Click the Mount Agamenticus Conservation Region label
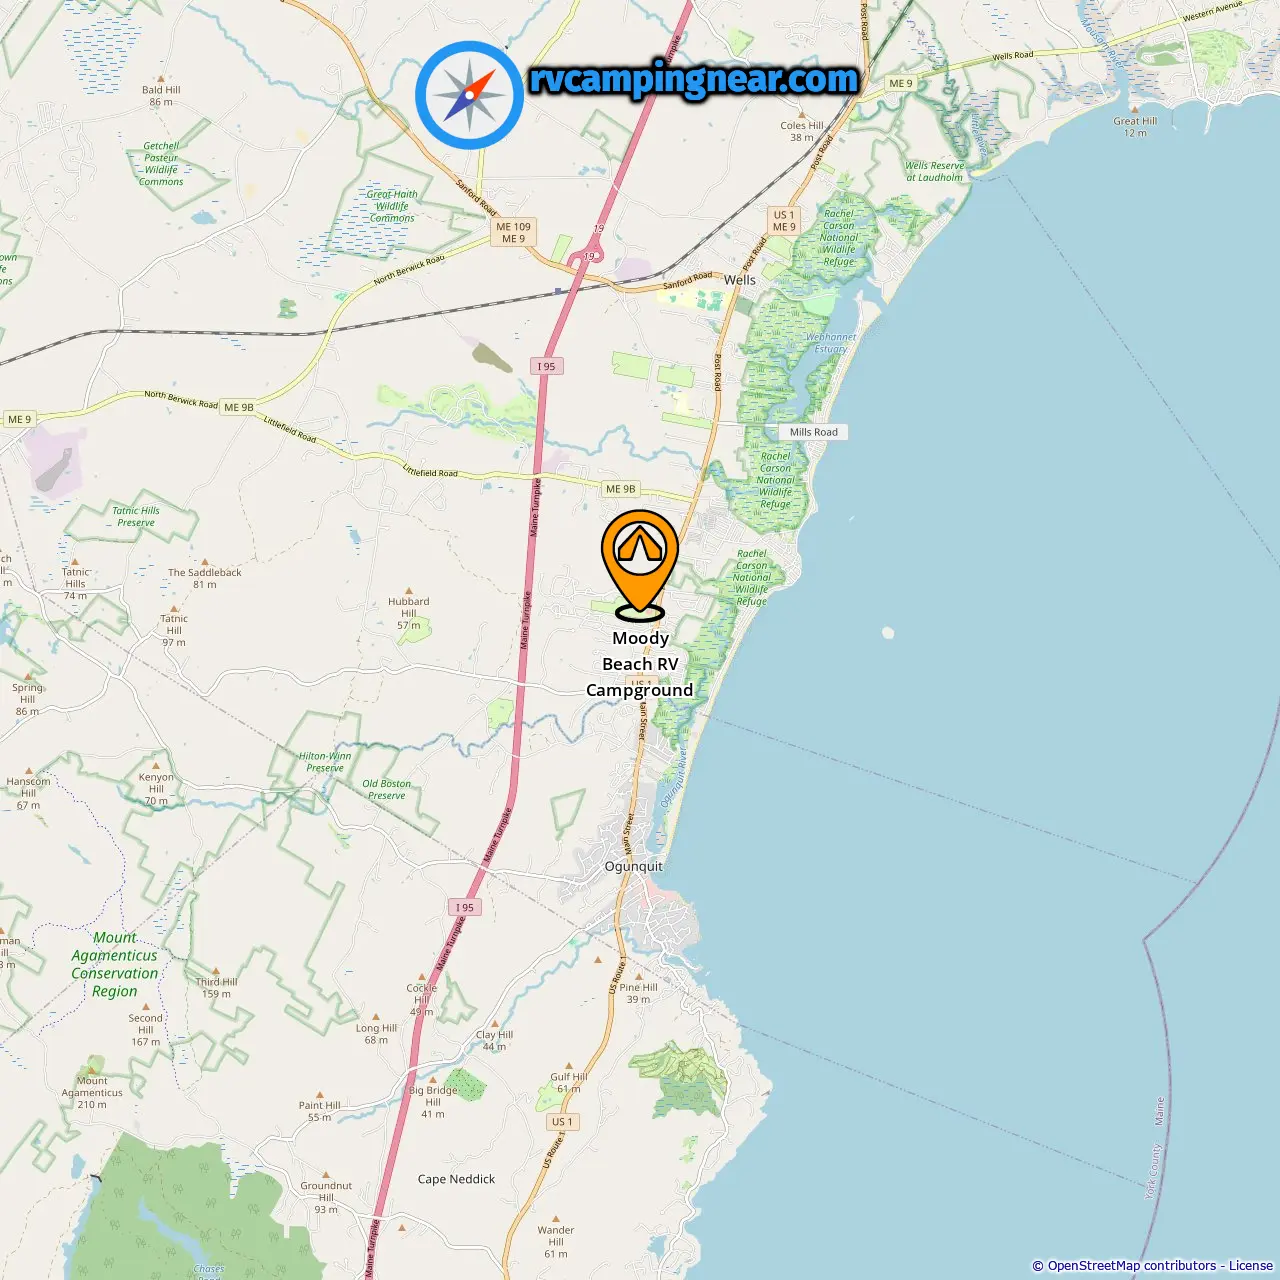 coord(115,964)
